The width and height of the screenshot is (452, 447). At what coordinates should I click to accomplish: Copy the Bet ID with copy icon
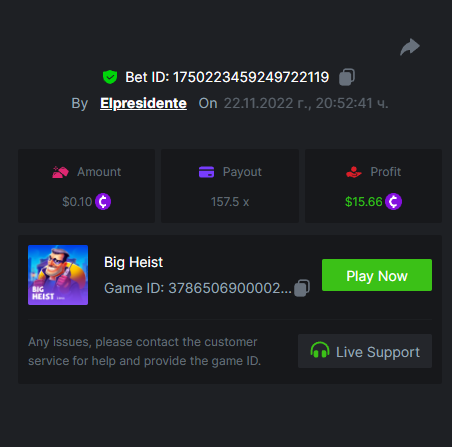pos(347,77)
